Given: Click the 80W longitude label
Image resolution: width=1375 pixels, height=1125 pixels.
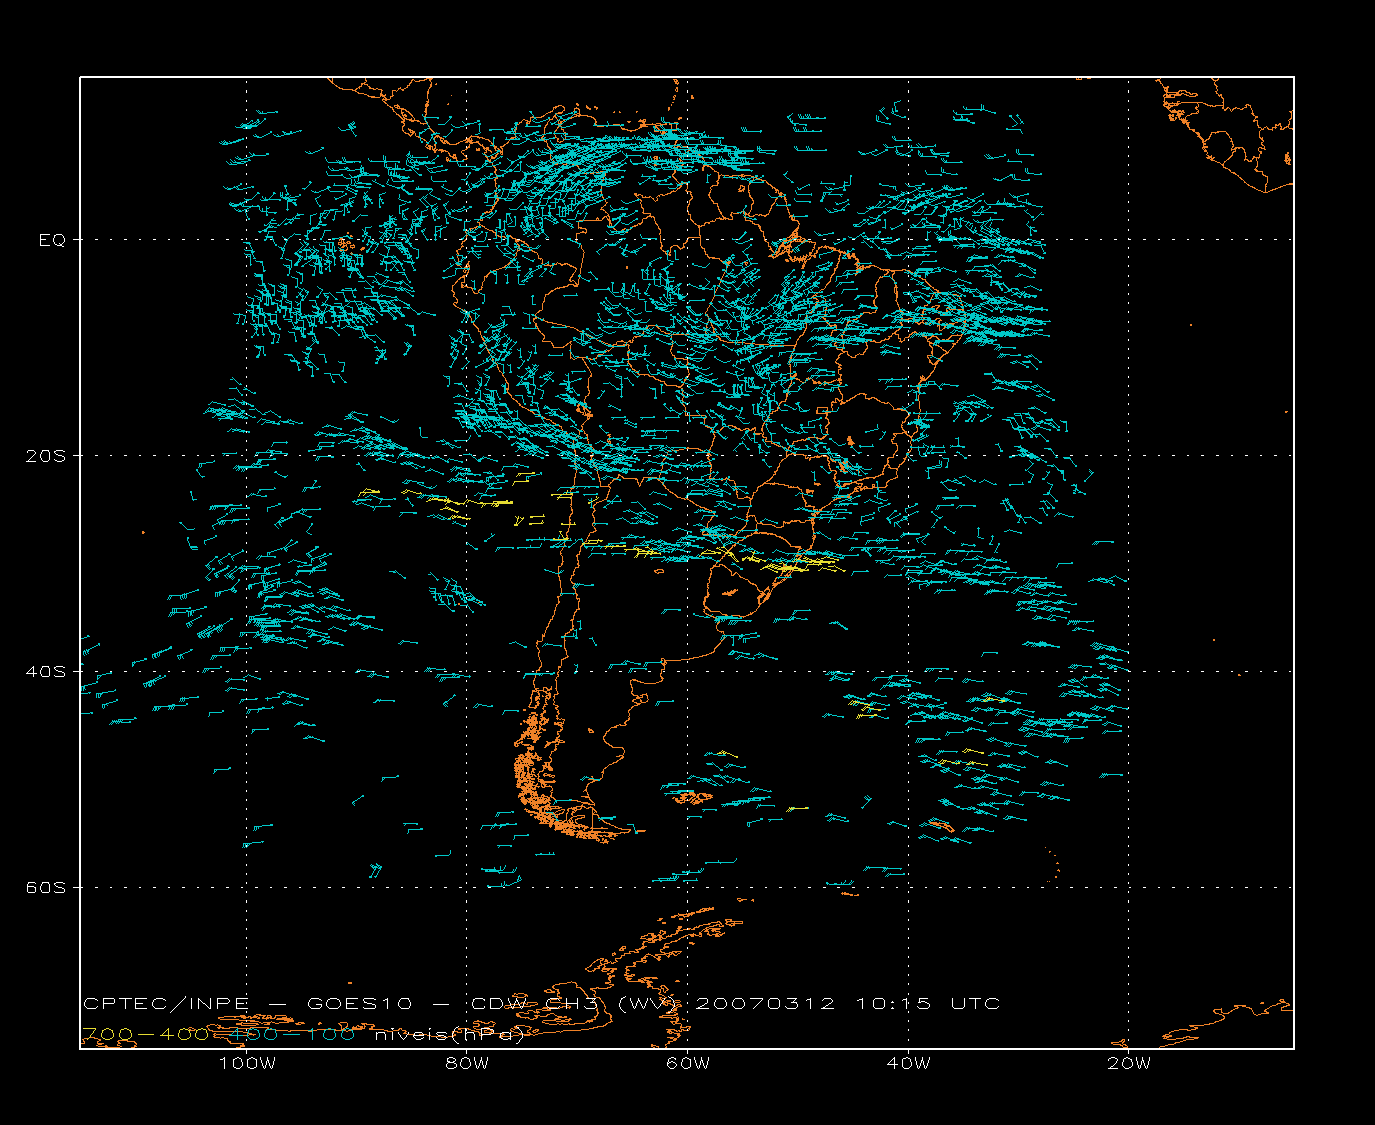Looking at the screenshot, I should (467, 1063).
